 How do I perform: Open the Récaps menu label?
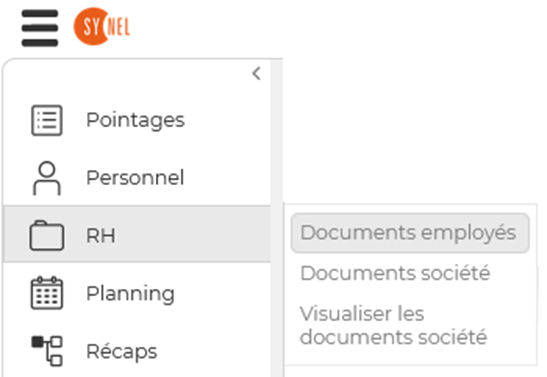pos(122,352)
